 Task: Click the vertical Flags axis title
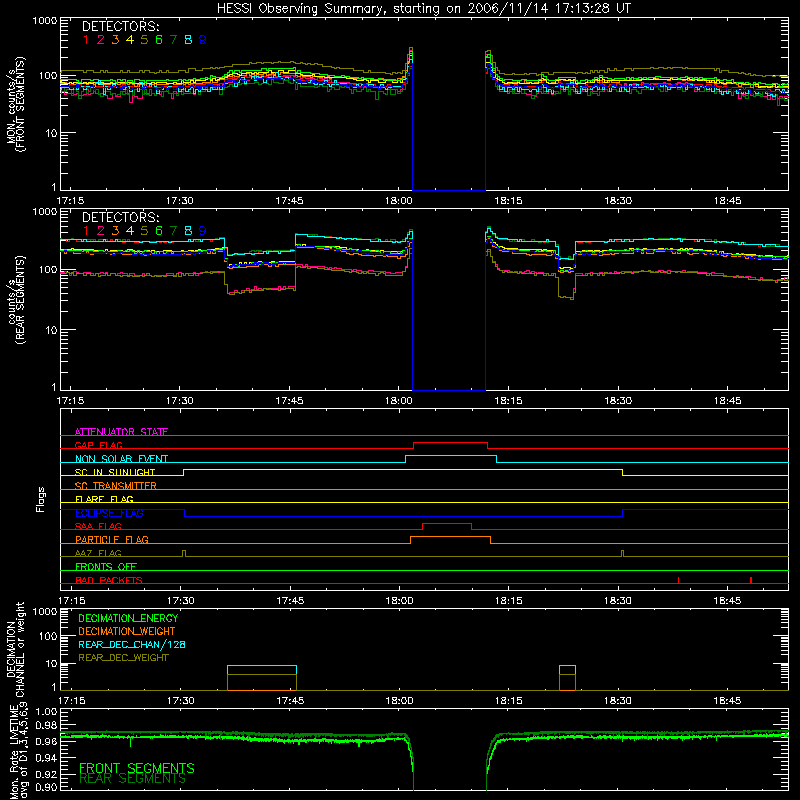point(40,499)
